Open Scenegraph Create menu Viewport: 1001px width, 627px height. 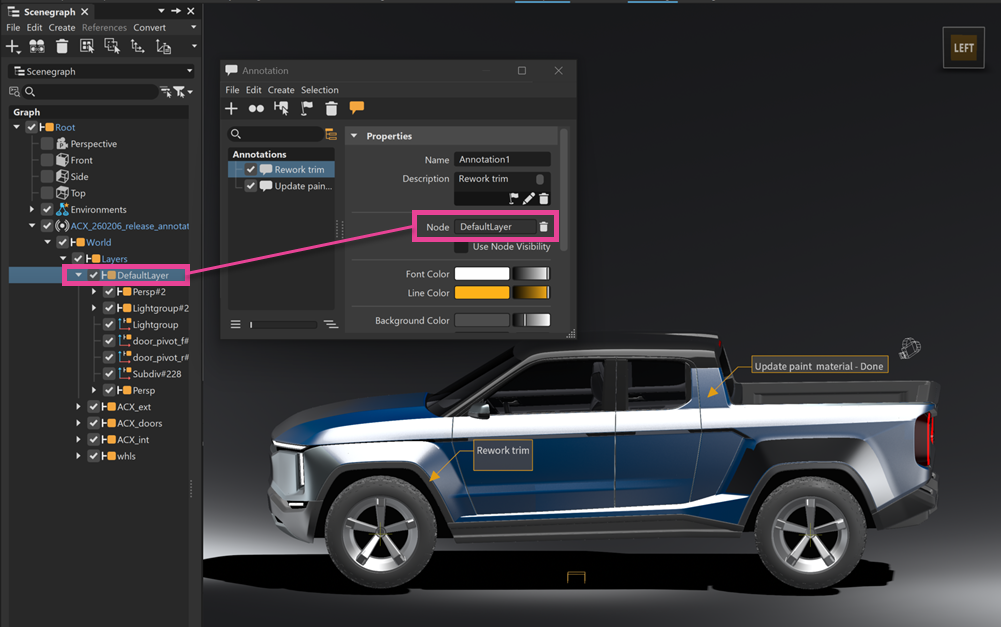[x=62, y=27]
